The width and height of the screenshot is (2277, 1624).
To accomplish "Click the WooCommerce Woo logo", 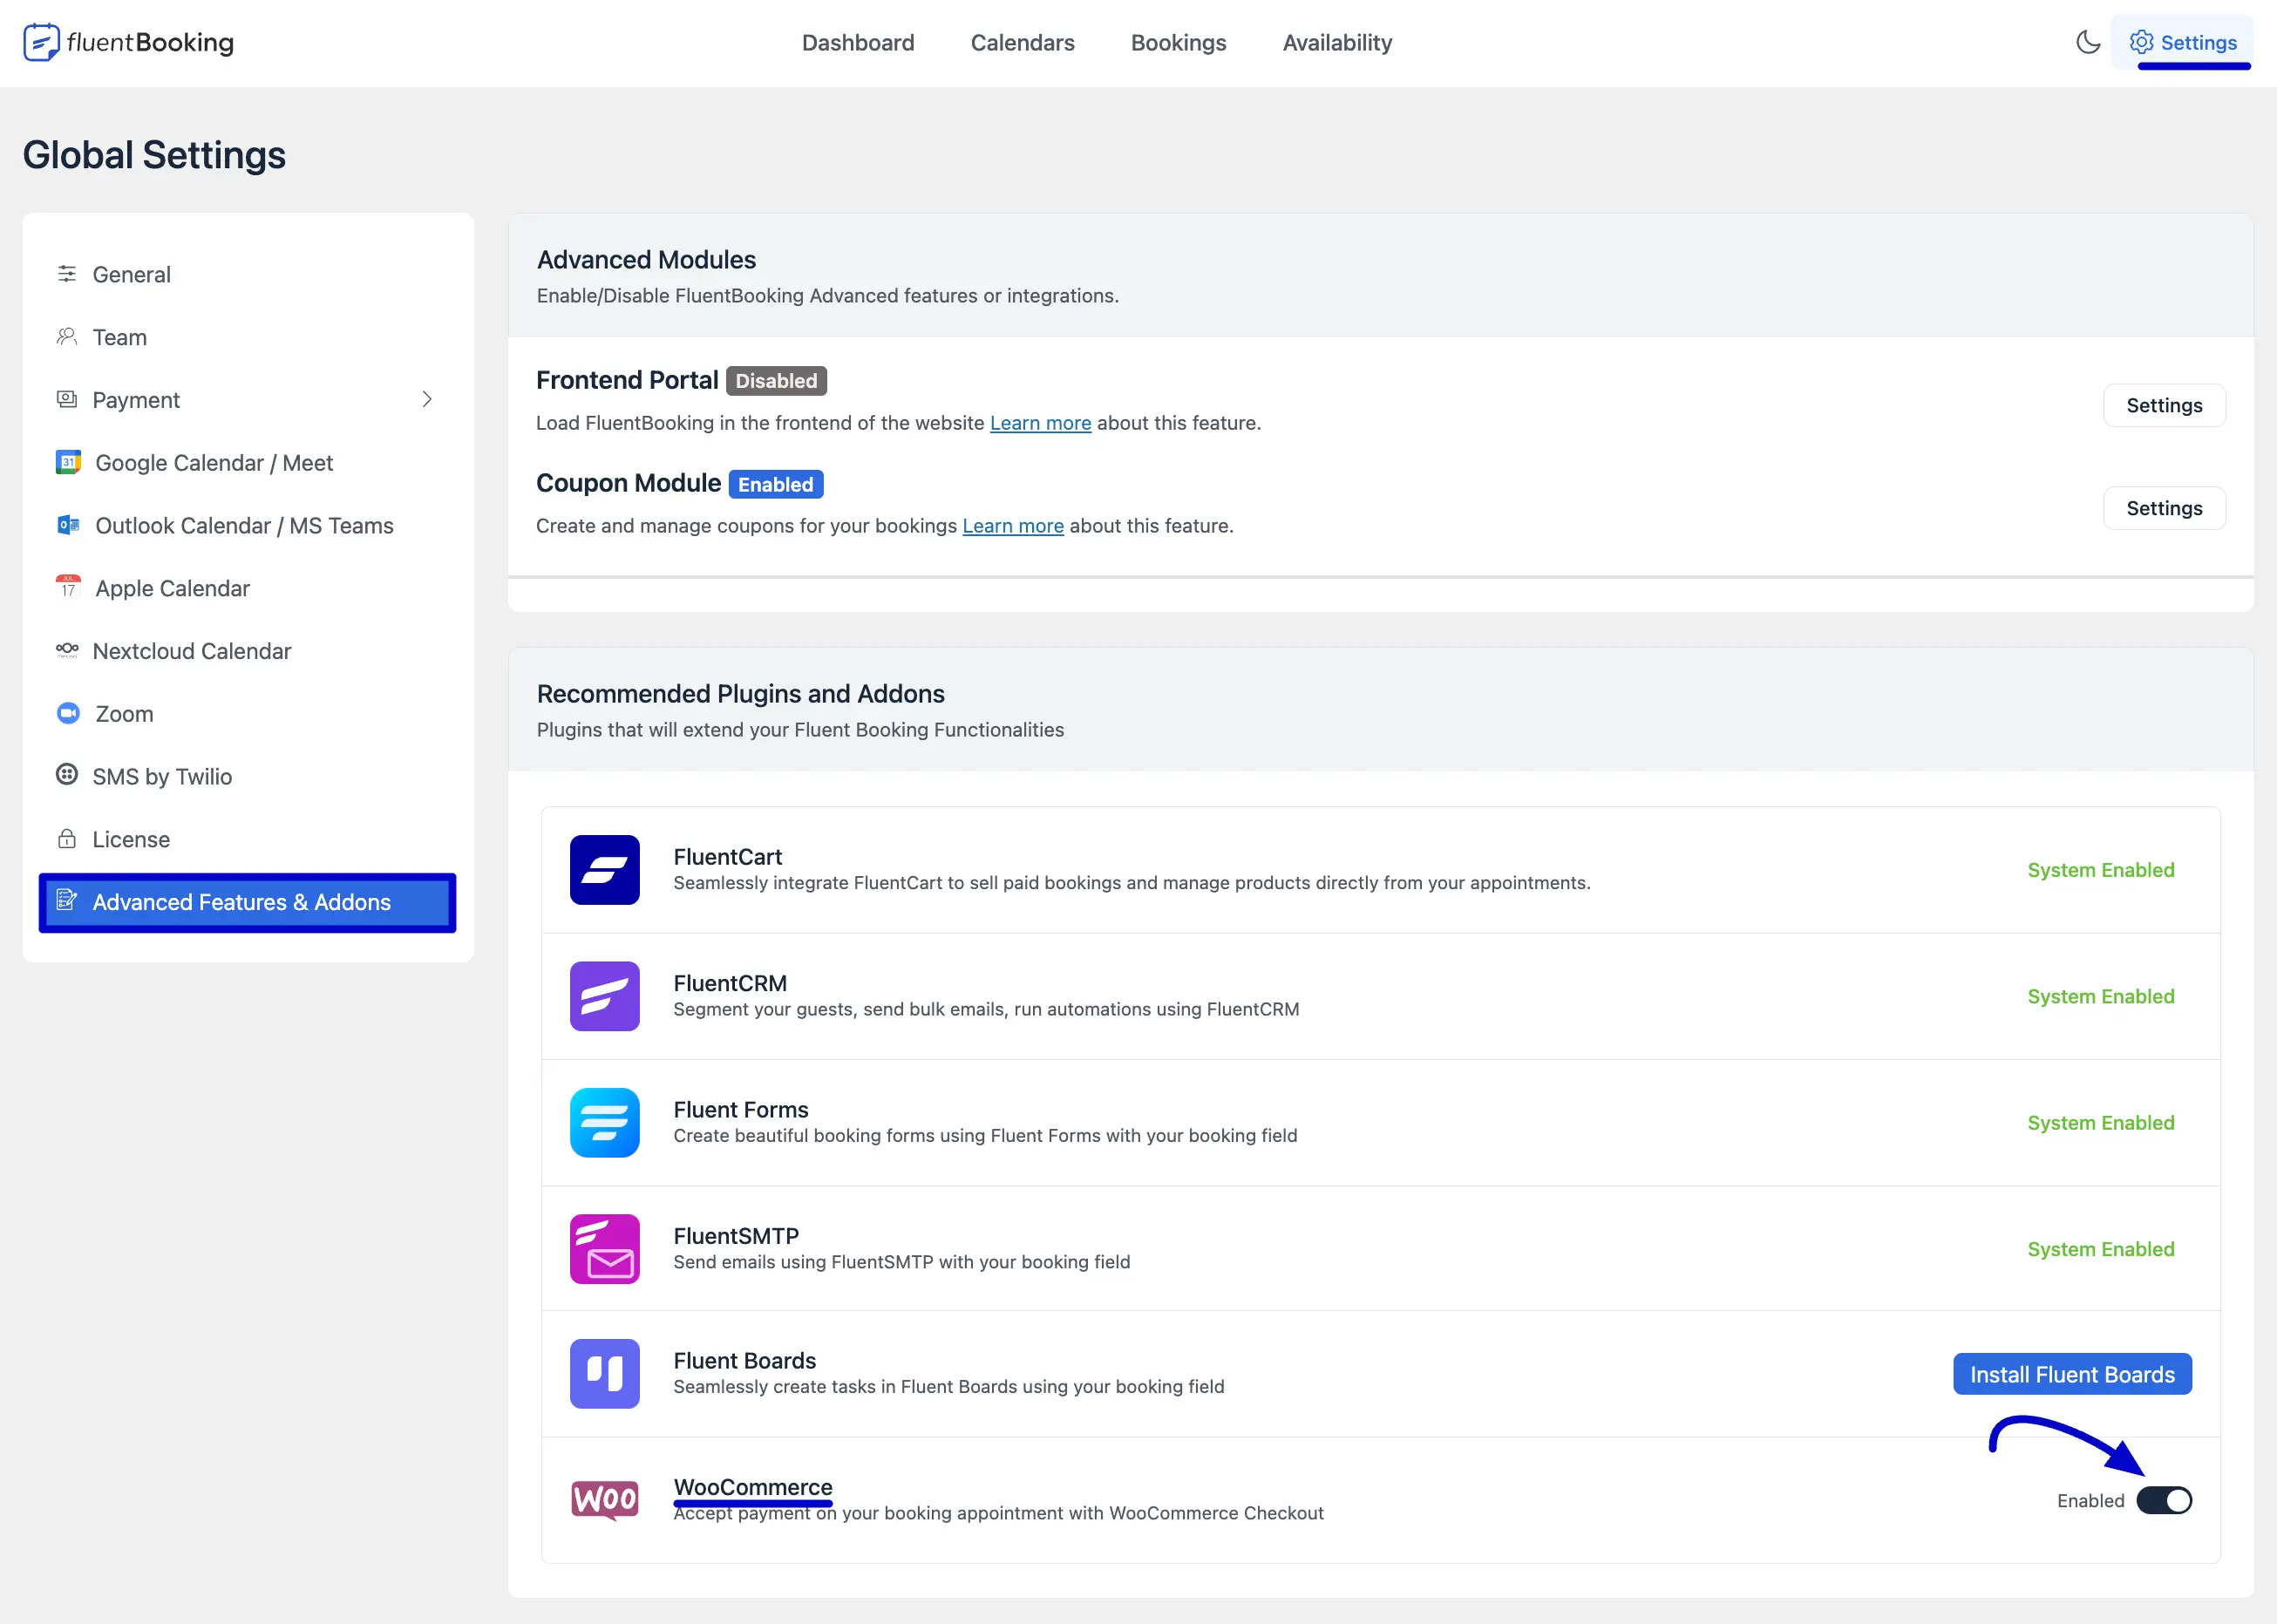I will [604, 1500].
